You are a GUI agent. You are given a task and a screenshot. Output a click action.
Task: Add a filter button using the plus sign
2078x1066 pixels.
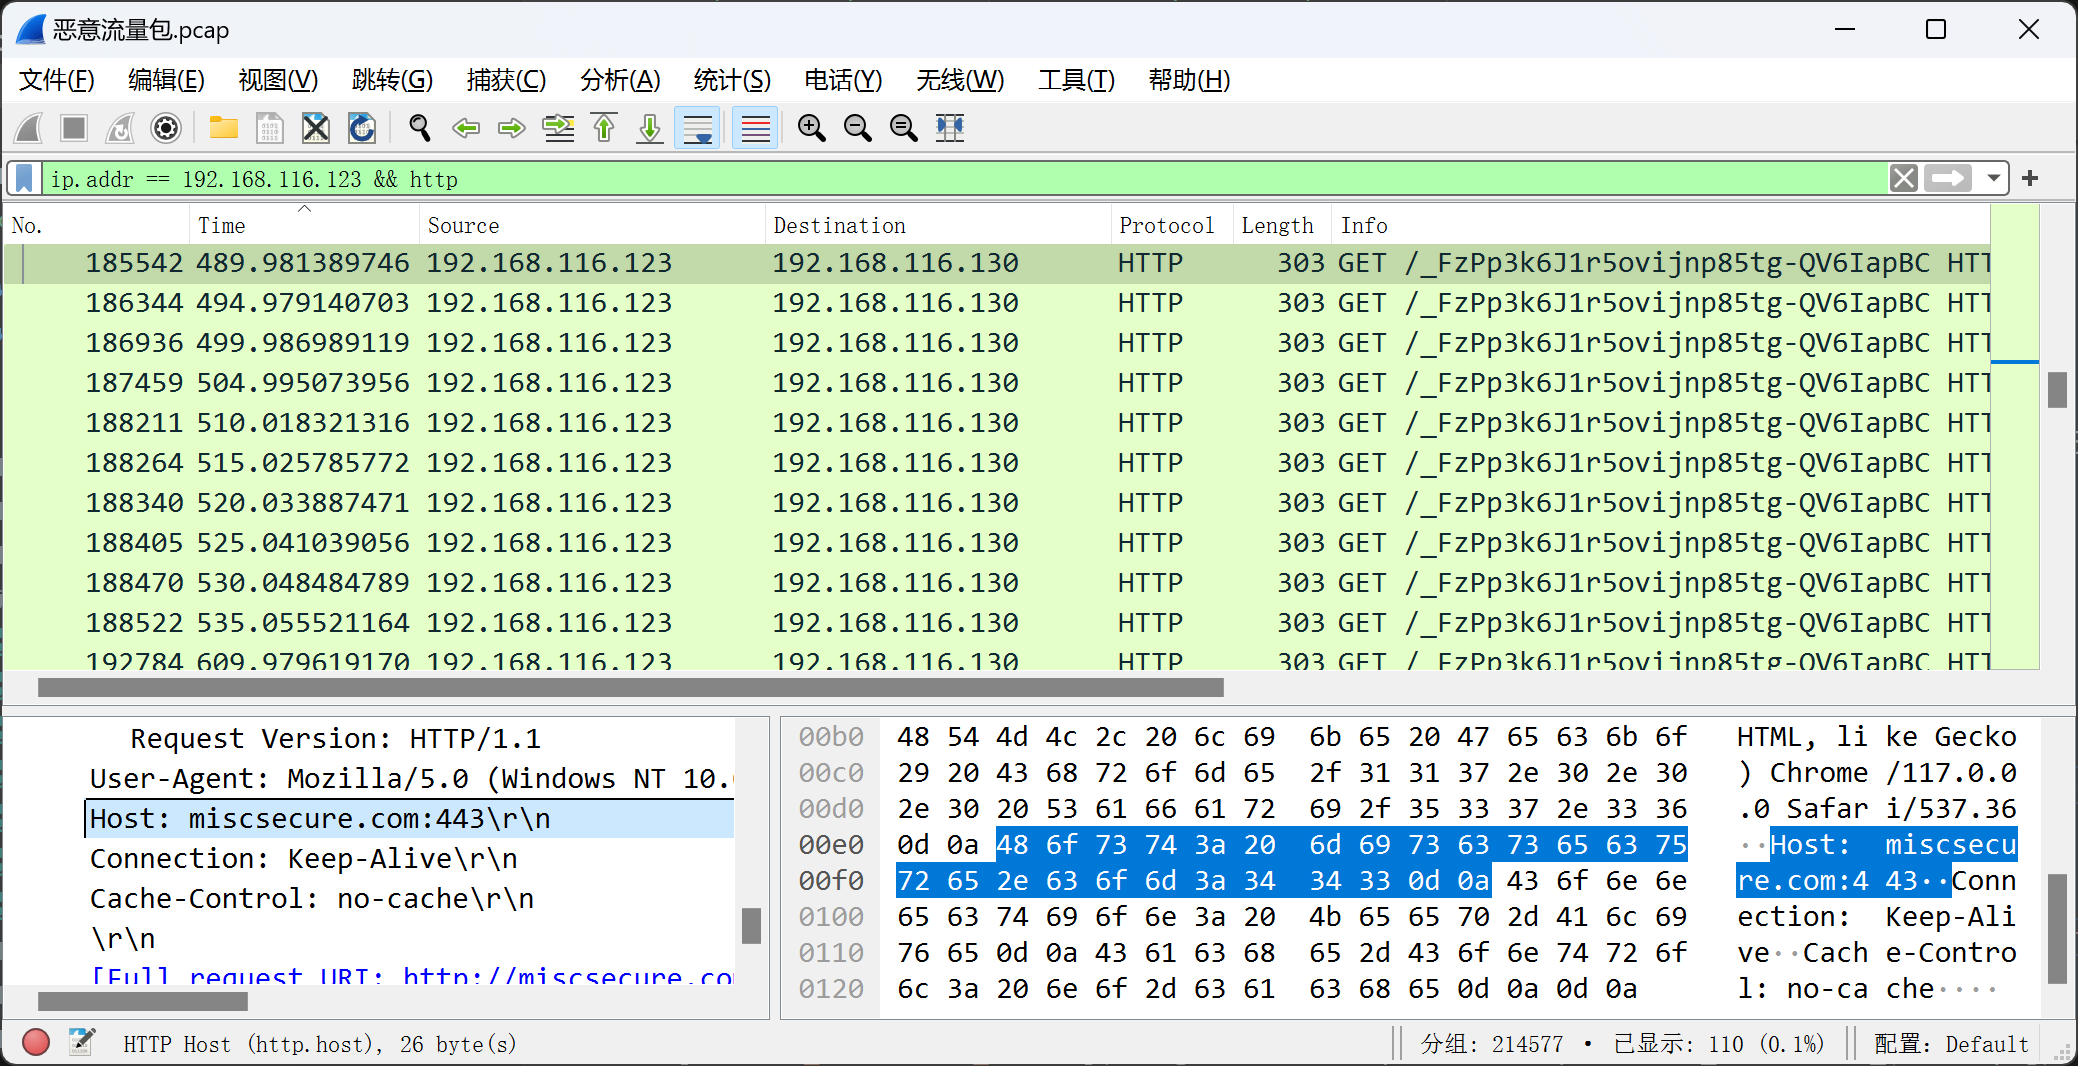(x=2030, y=179)
